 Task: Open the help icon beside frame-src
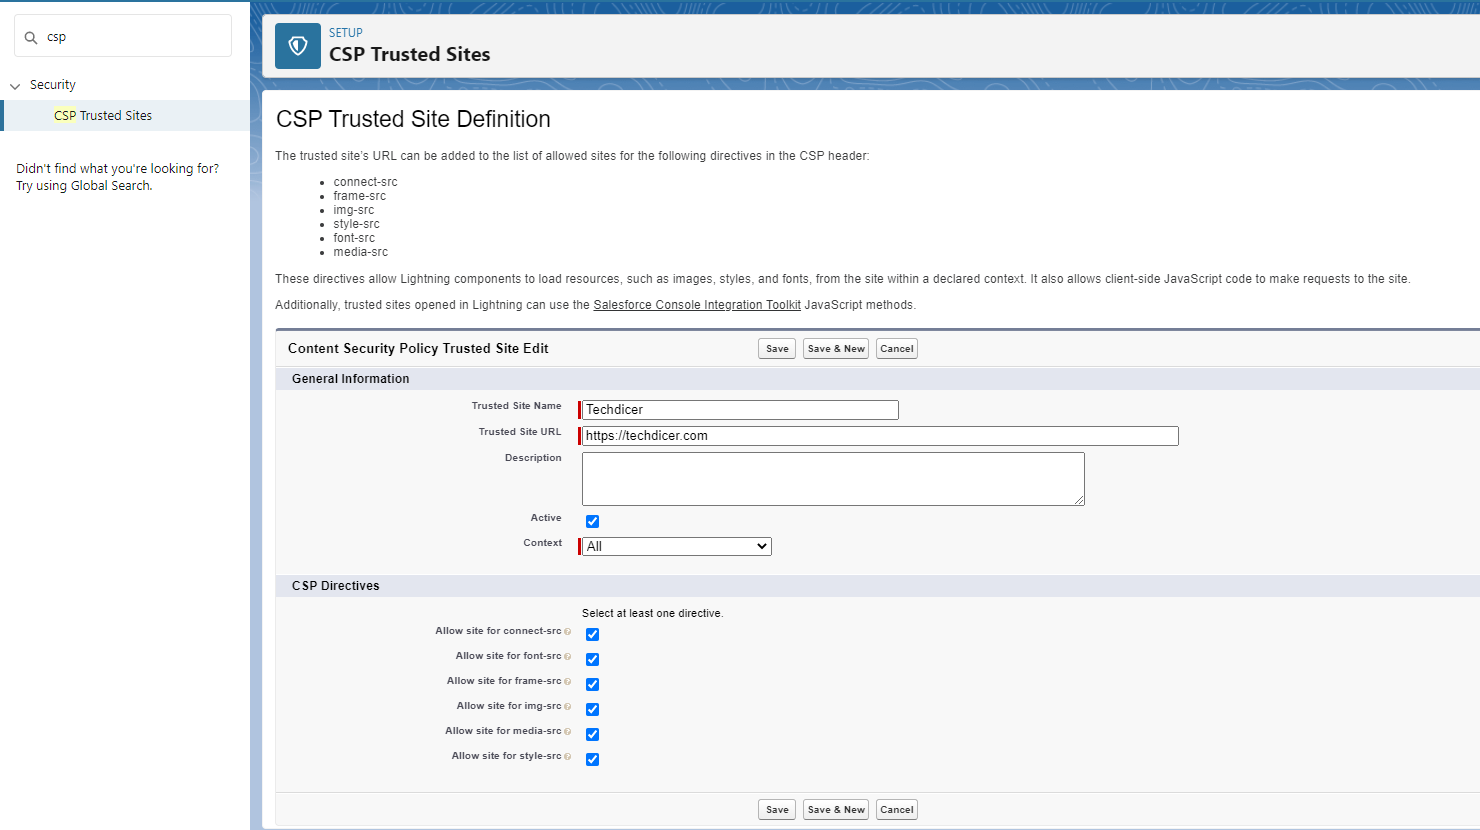(568, 681)
